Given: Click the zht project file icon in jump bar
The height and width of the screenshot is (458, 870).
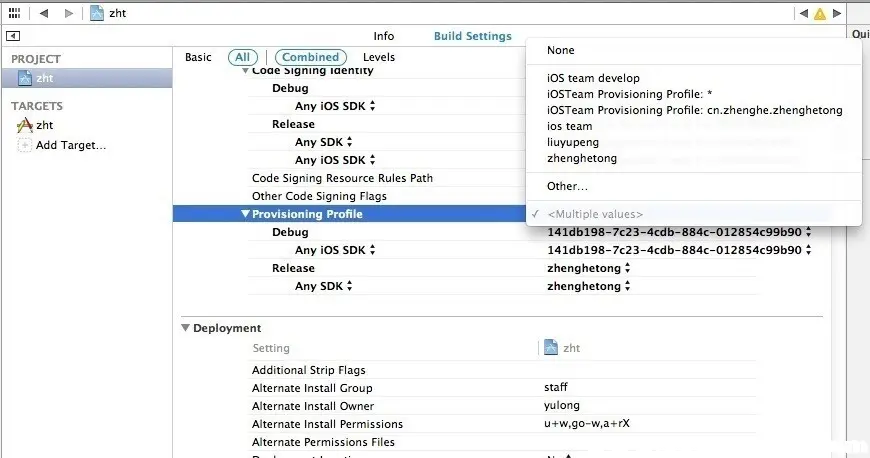Looking at the screenshot, I should [x=97, y=13].
